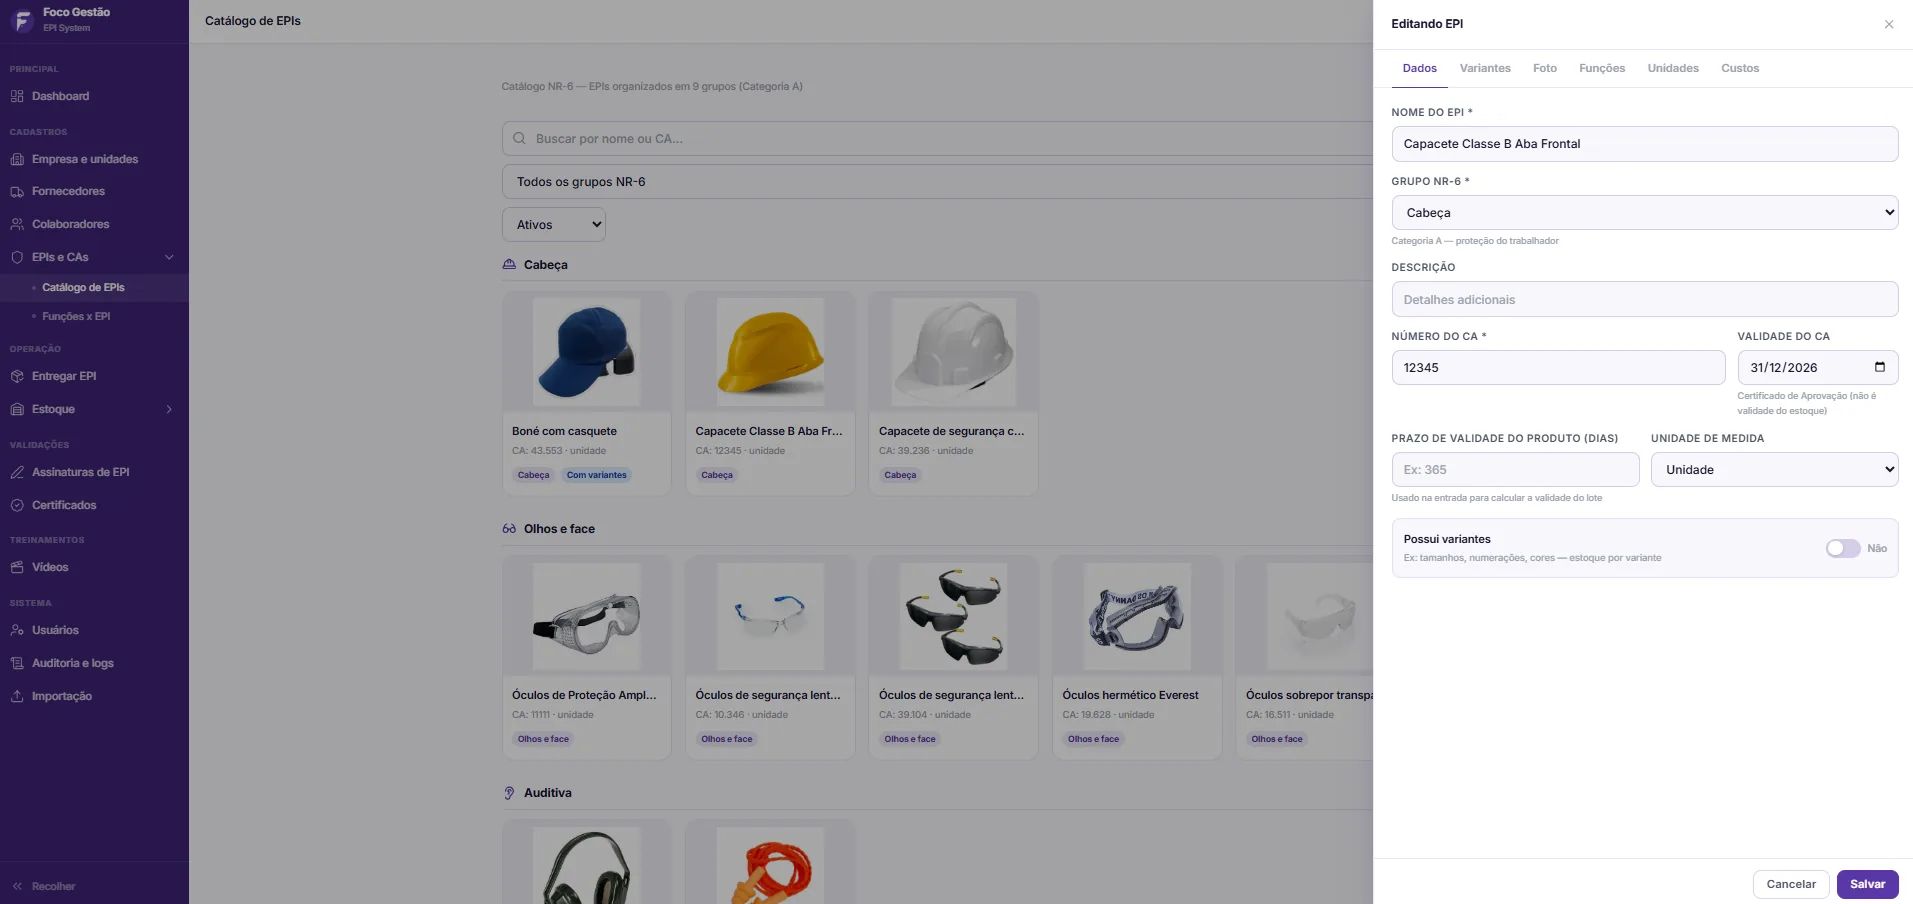Click the Foco Gestão logo icon
The height and width of the screenshot is (904, 1913).
click(22, 20)
